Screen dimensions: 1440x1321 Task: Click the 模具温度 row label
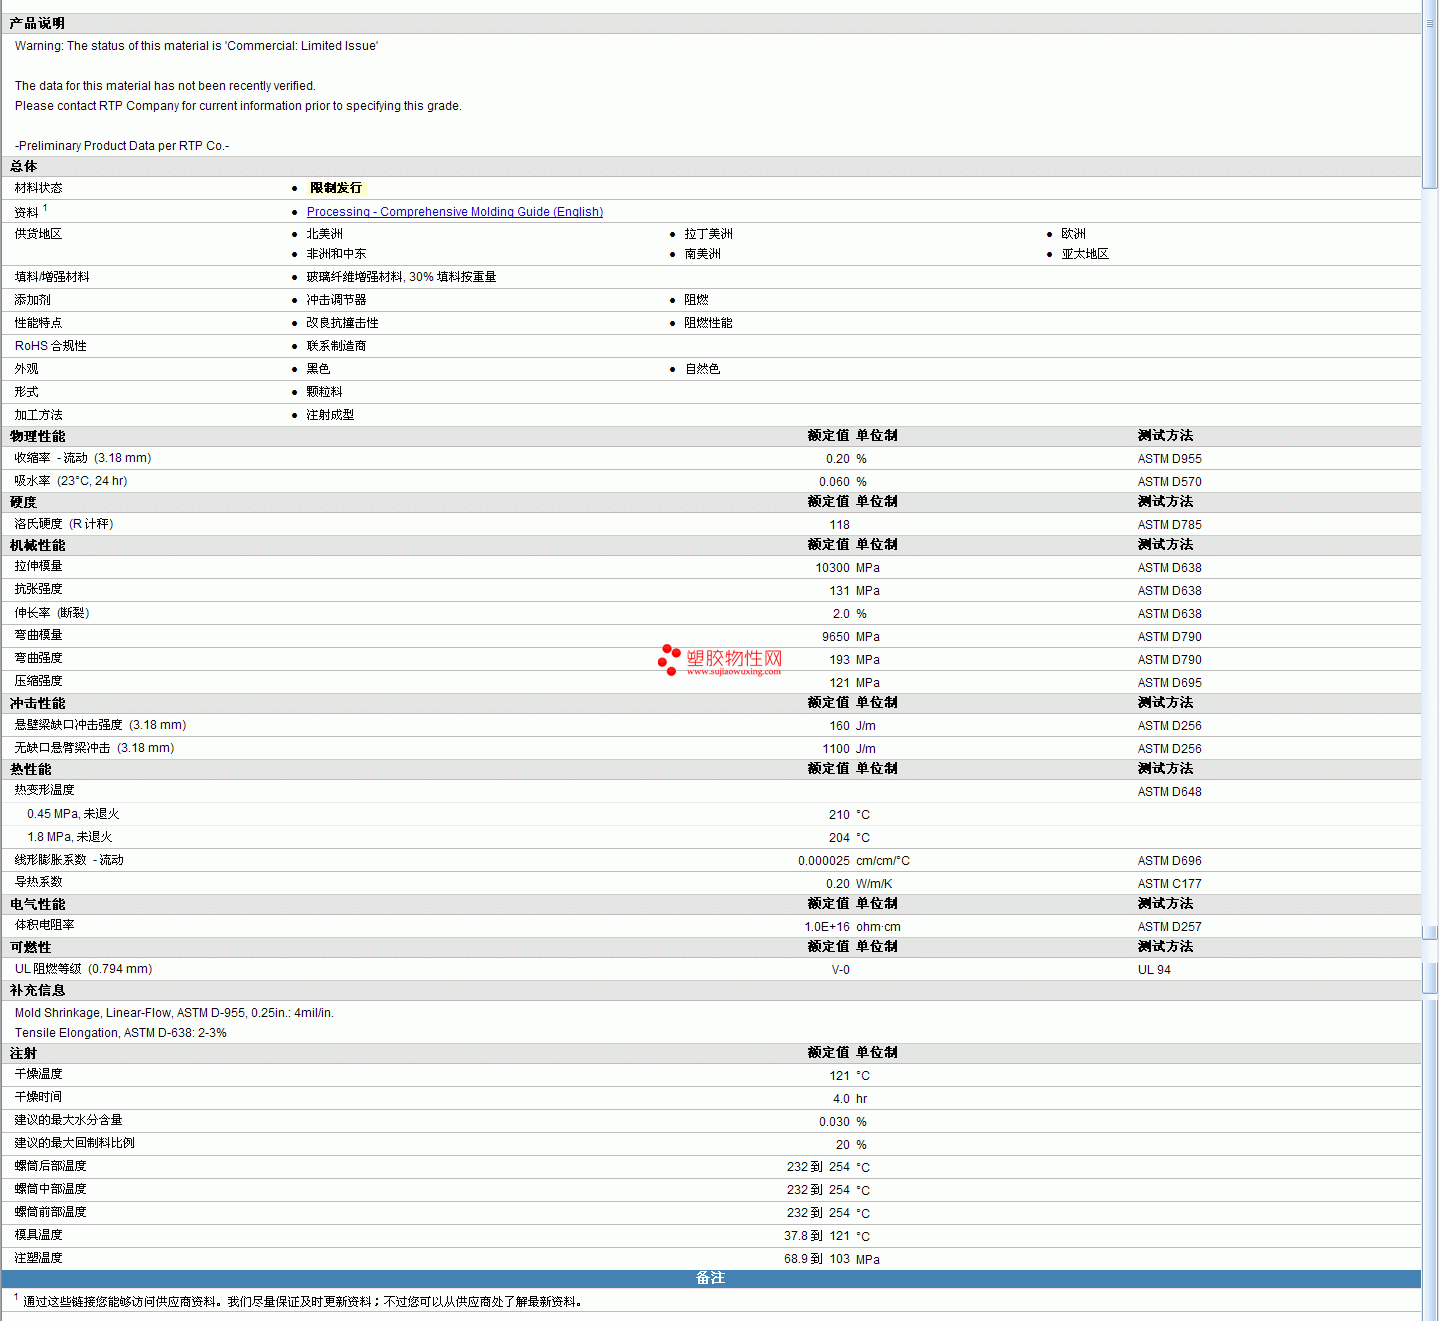[x=38, y=1235]
